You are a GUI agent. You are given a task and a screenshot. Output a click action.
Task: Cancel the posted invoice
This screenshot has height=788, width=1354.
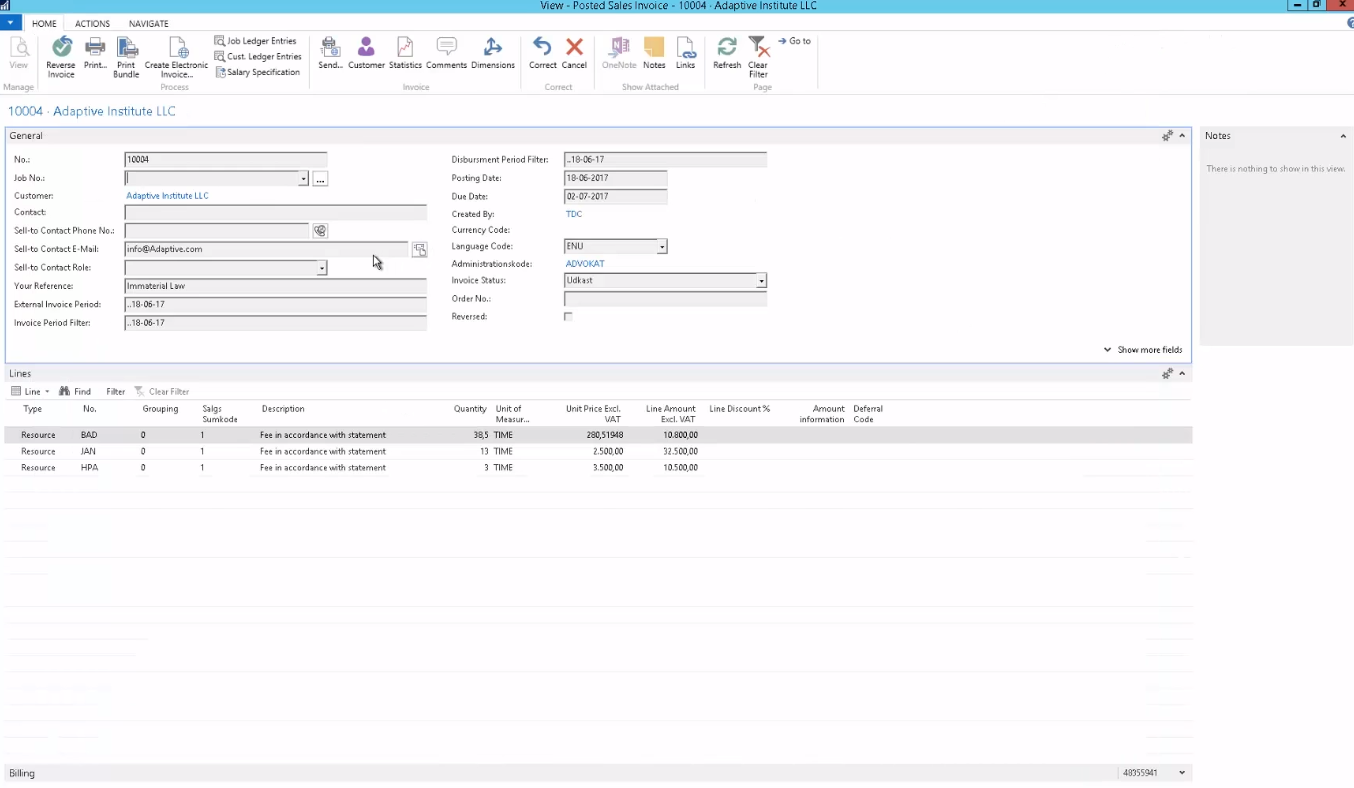(574, 49)
